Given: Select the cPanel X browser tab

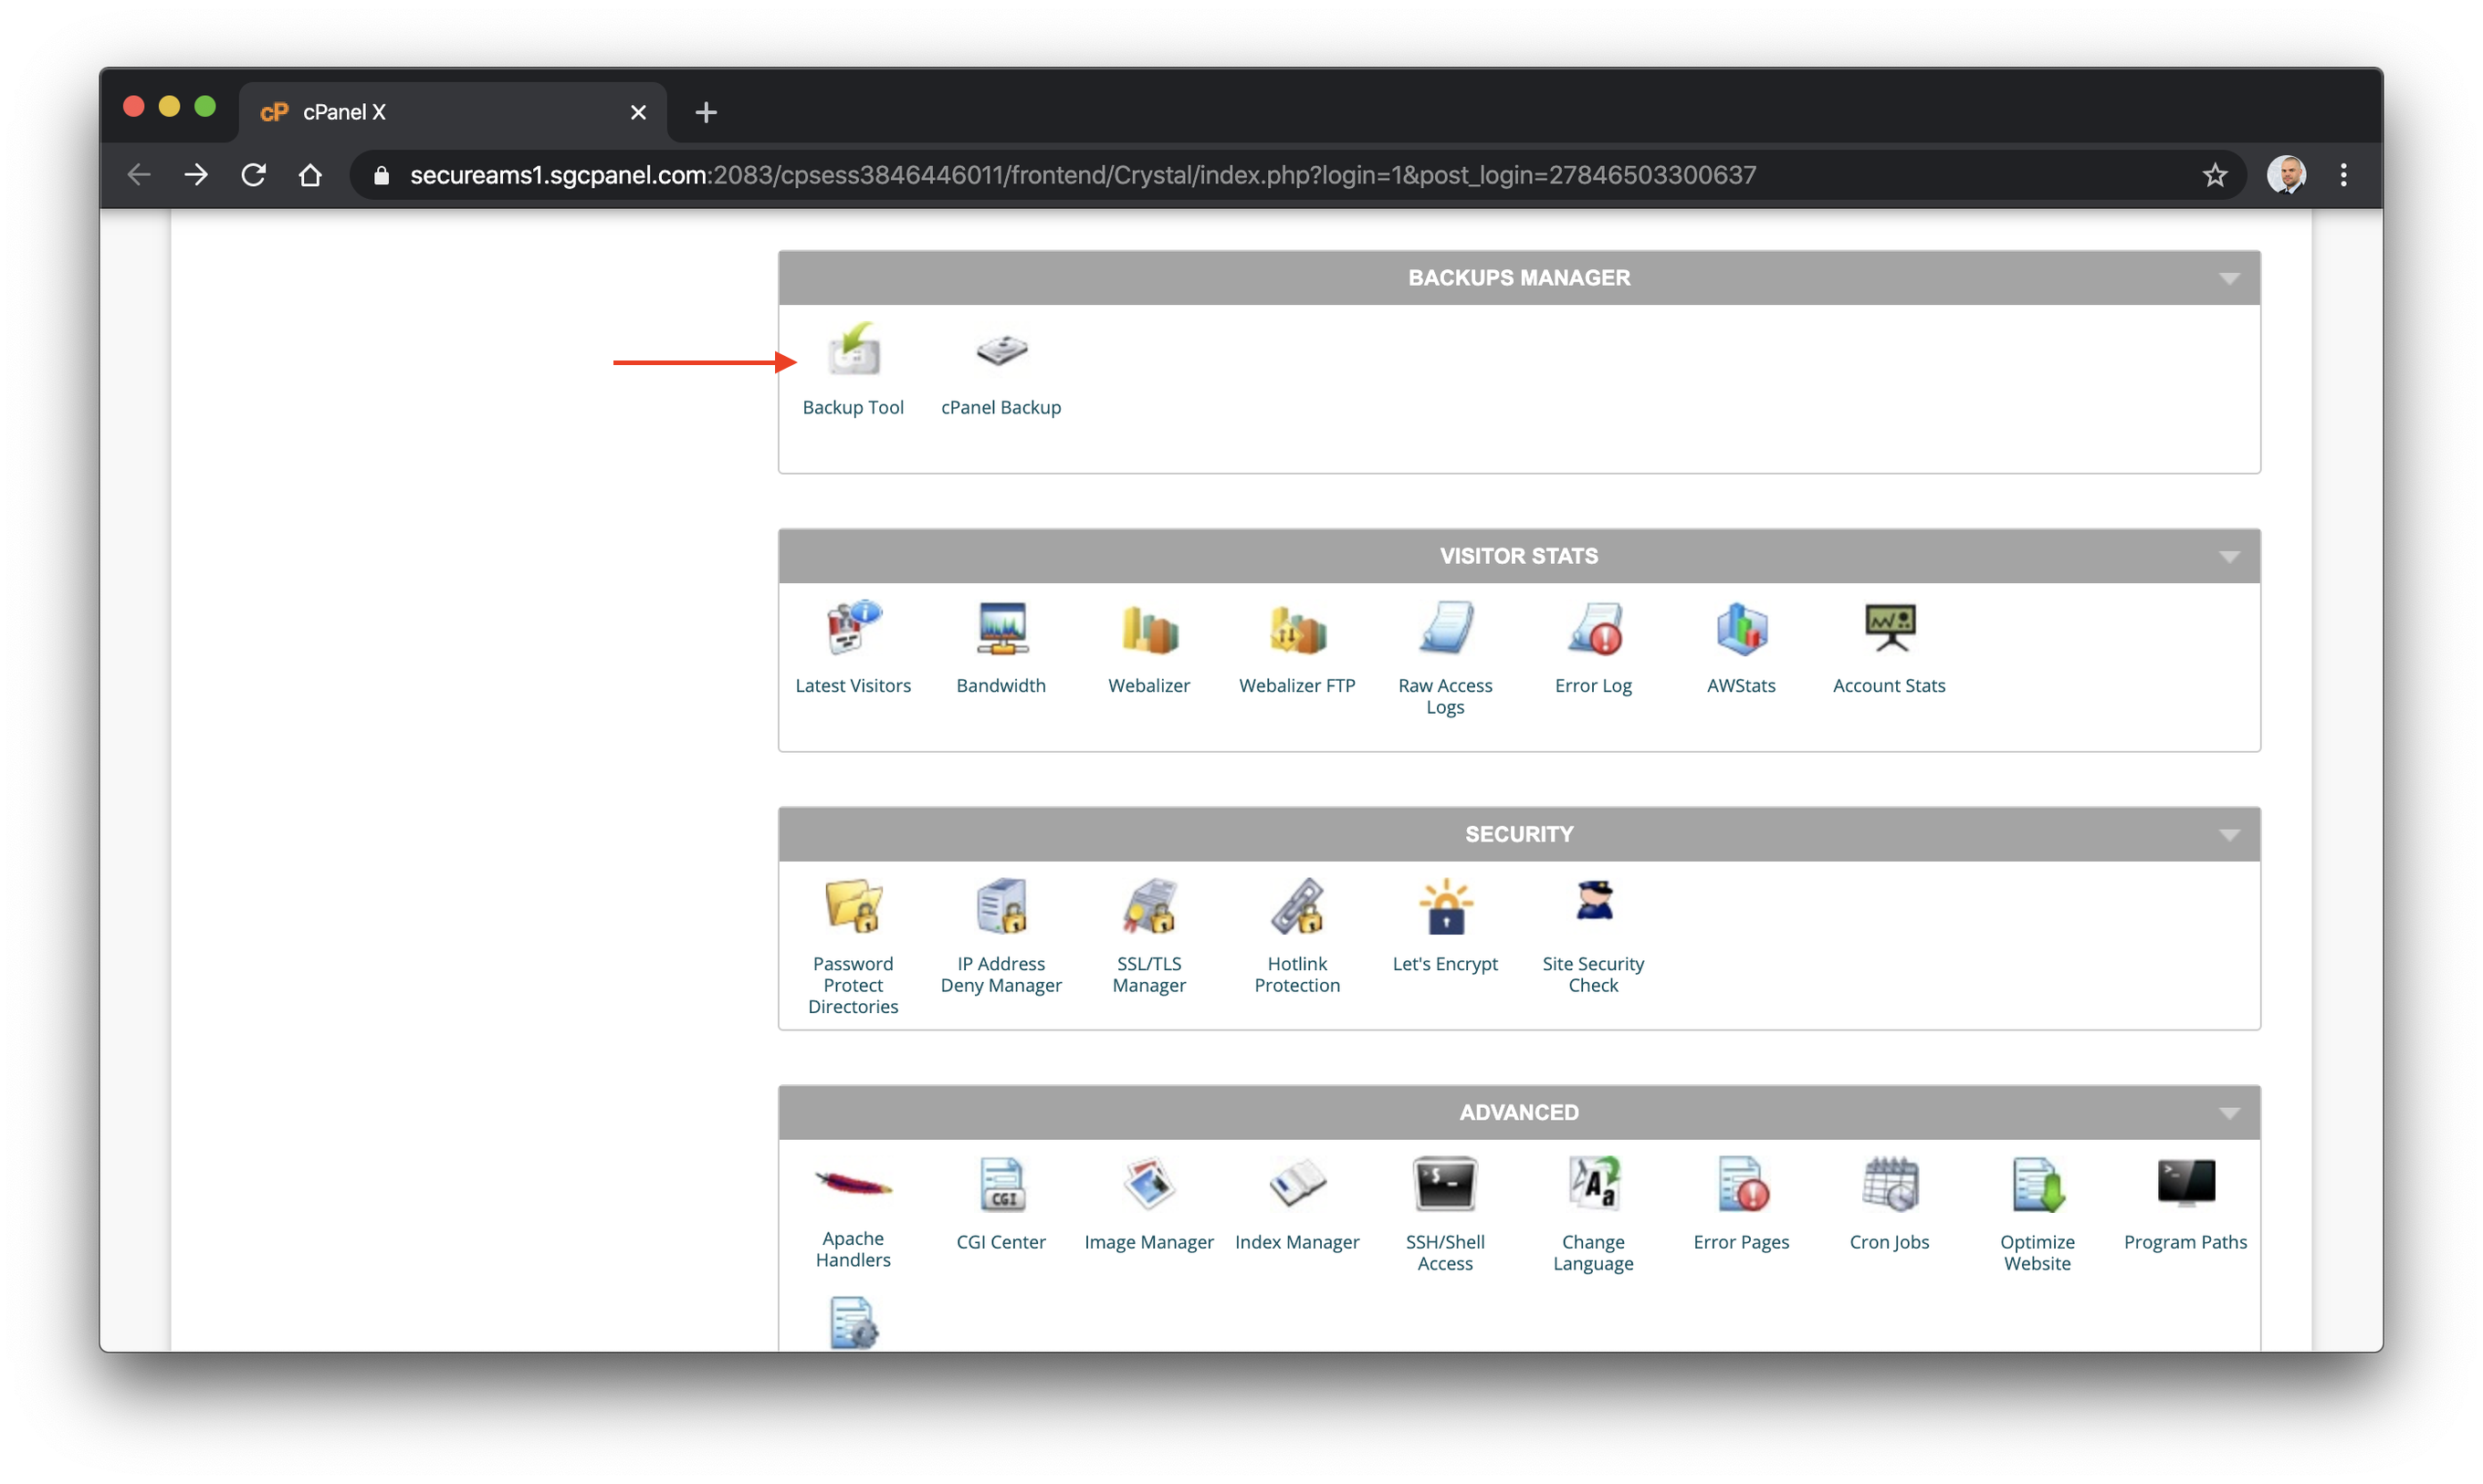Looking at the screenshot, I should point(453,112).
